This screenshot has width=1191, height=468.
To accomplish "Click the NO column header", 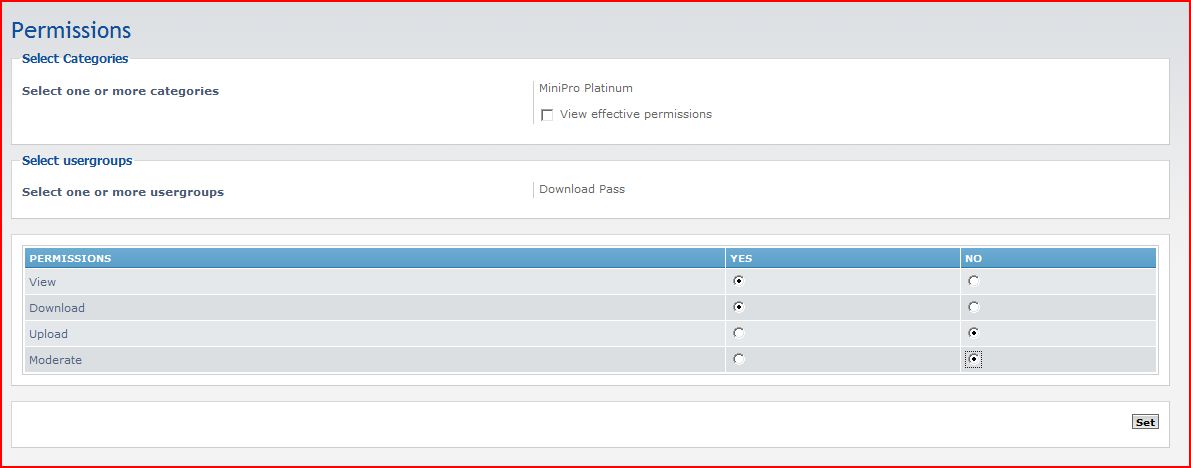I will pos(973,258).
